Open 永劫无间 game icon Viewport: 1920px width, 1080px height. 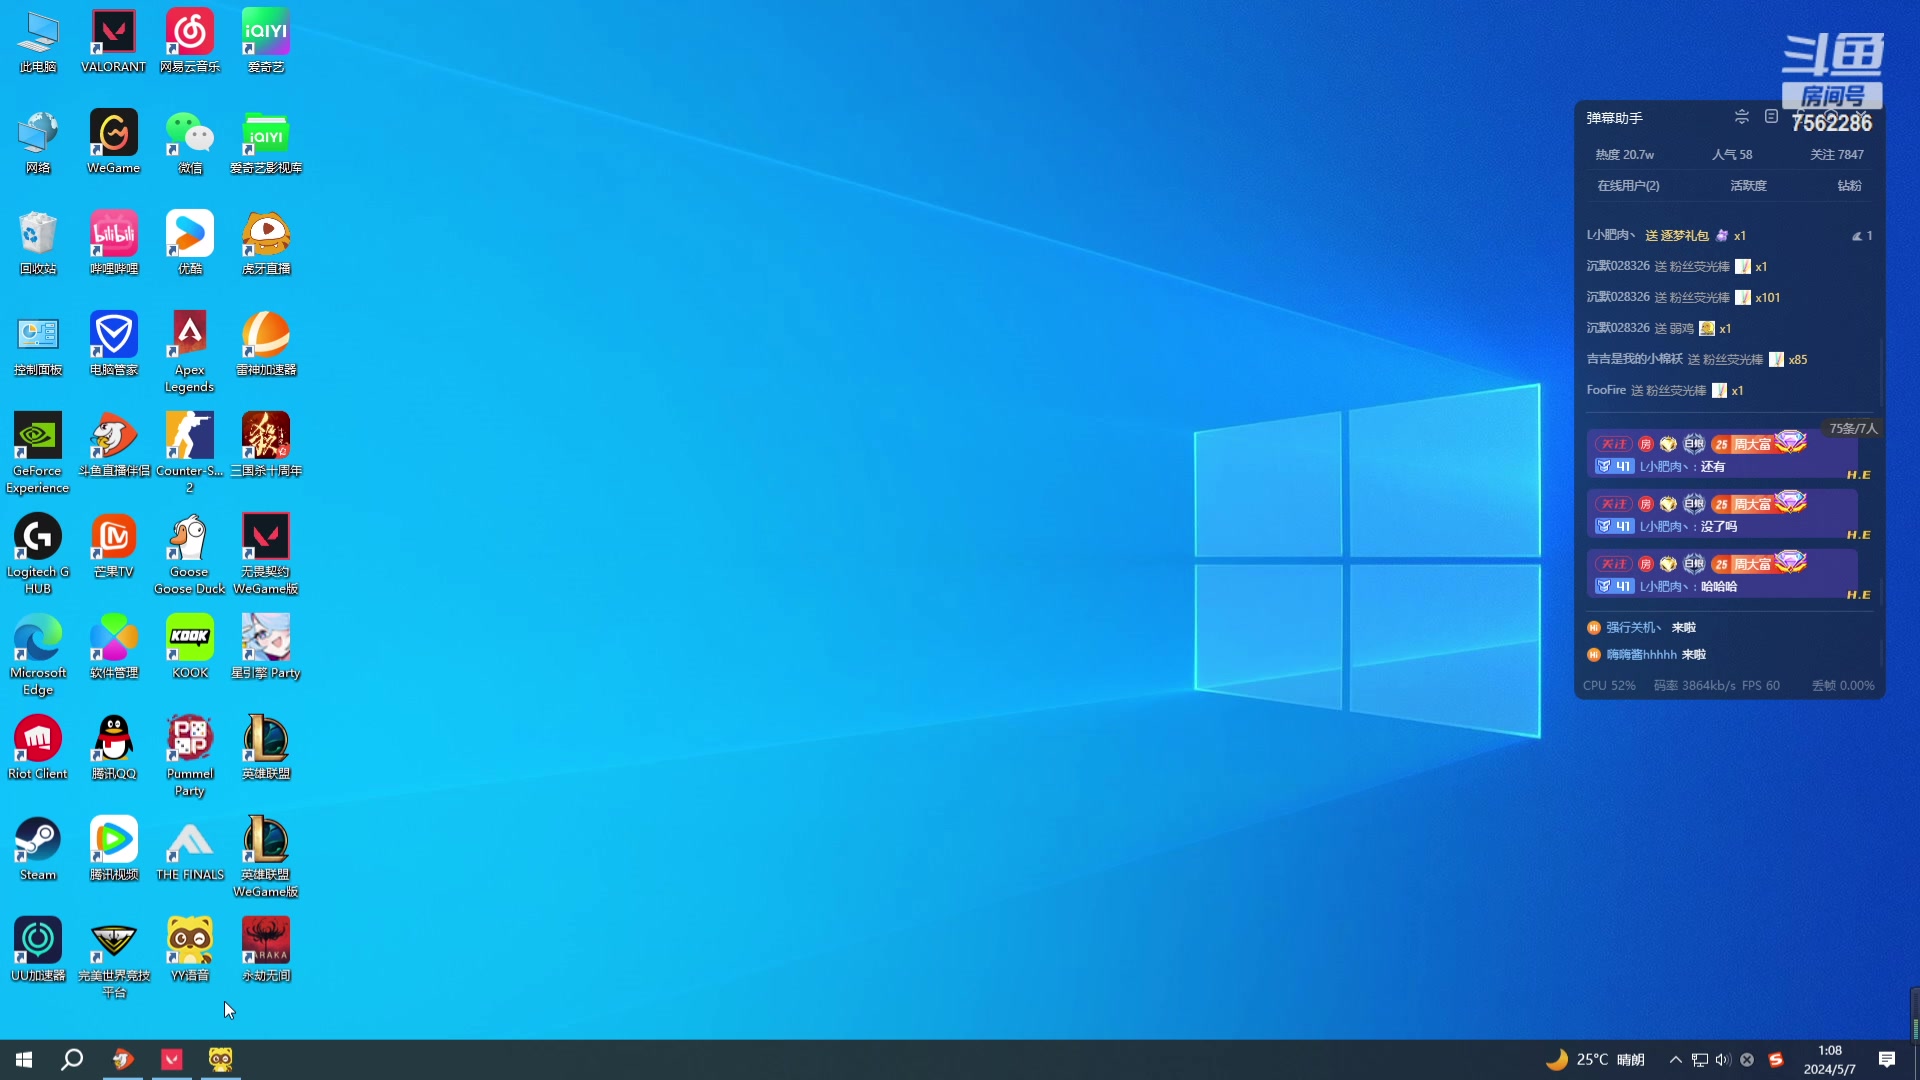pyautogui.click(x=266, y=950)
